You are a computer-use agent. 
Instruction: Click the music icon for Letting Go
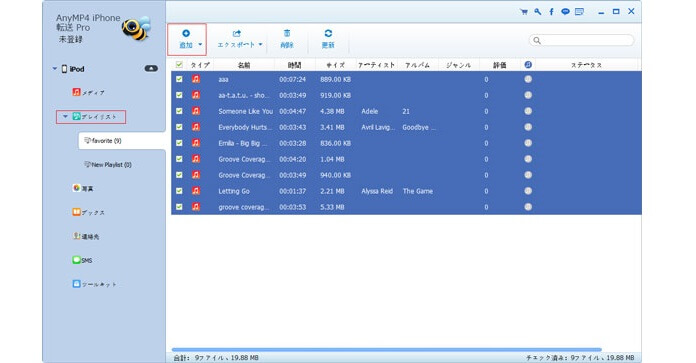196,191
